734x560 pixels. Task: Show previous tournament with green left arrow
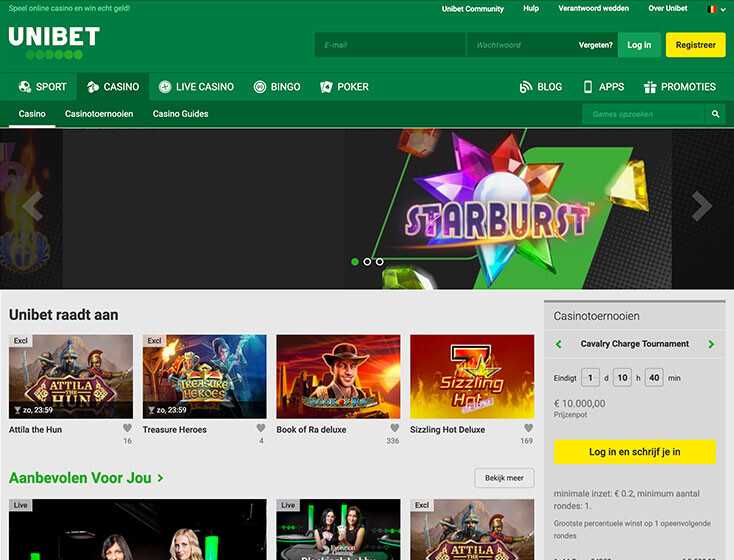coord(558,344)
